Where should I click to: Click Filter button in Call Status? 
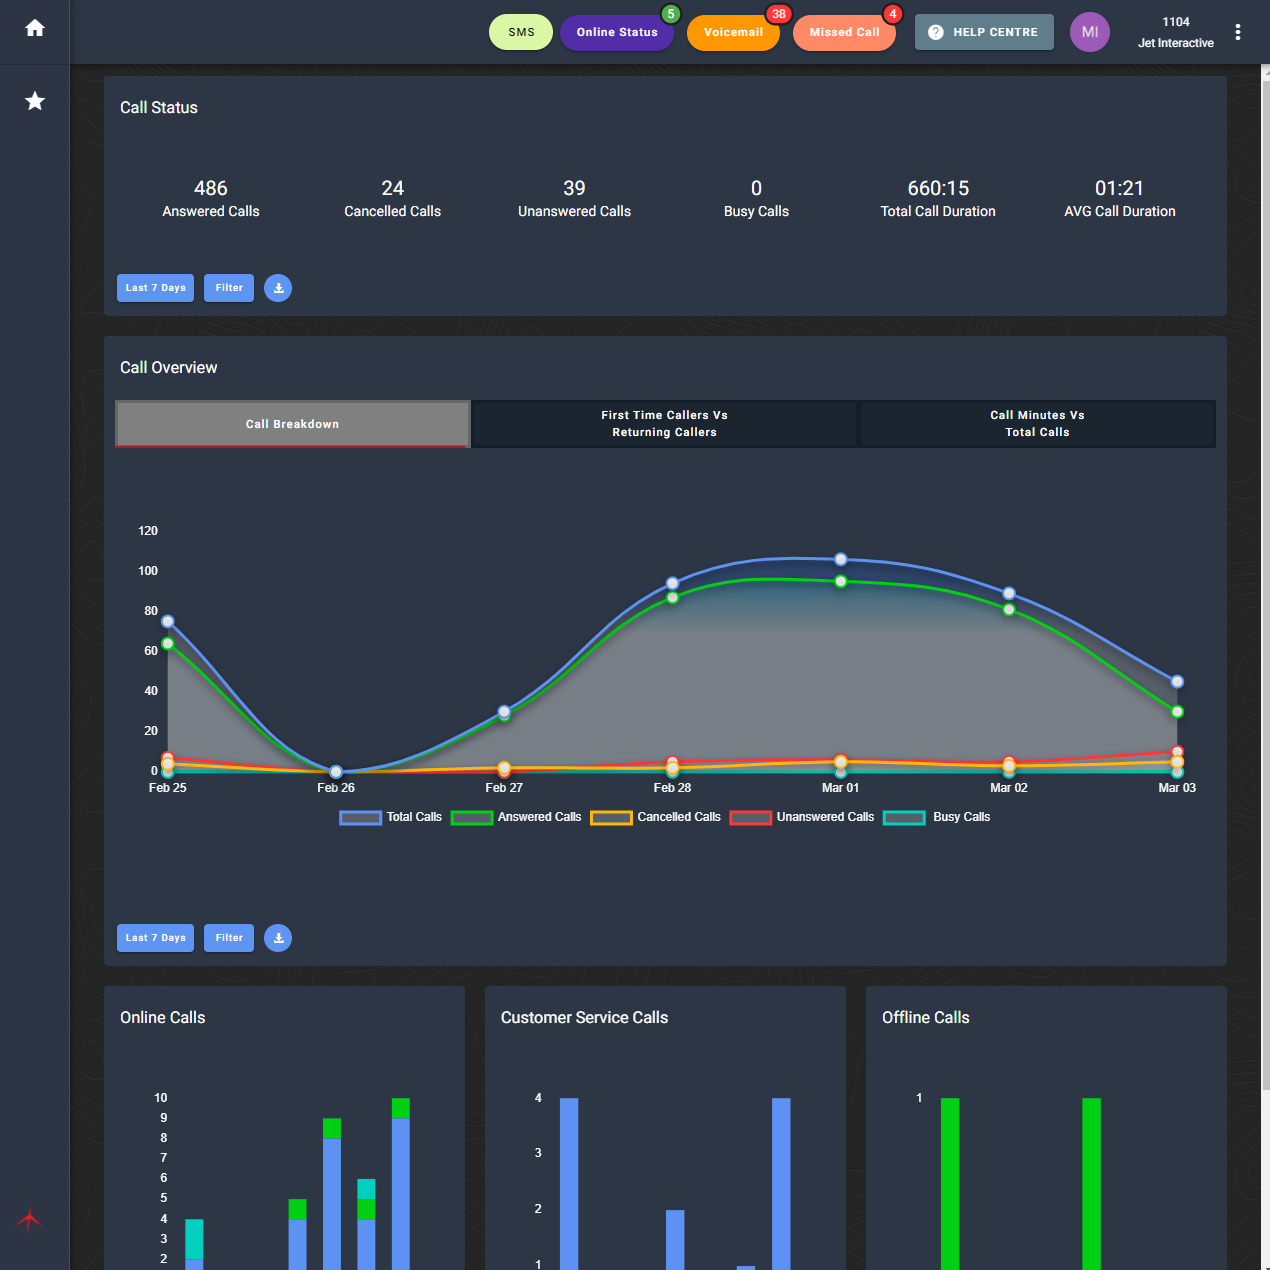pos(229,288)
